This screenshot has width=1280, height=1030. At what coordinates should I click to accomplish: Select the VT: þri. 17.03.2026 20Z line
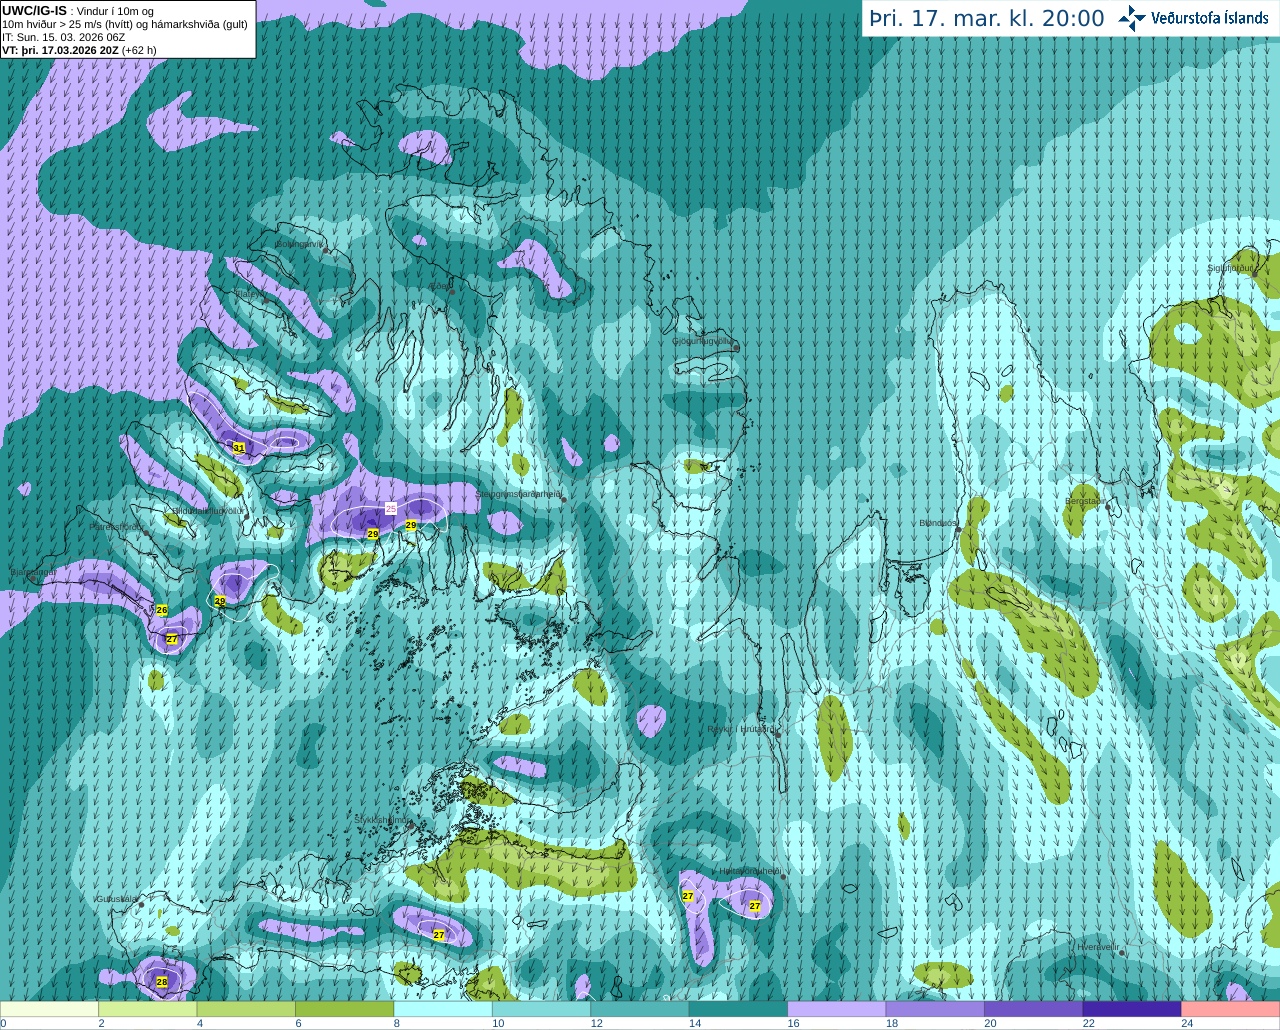(79, 50)
